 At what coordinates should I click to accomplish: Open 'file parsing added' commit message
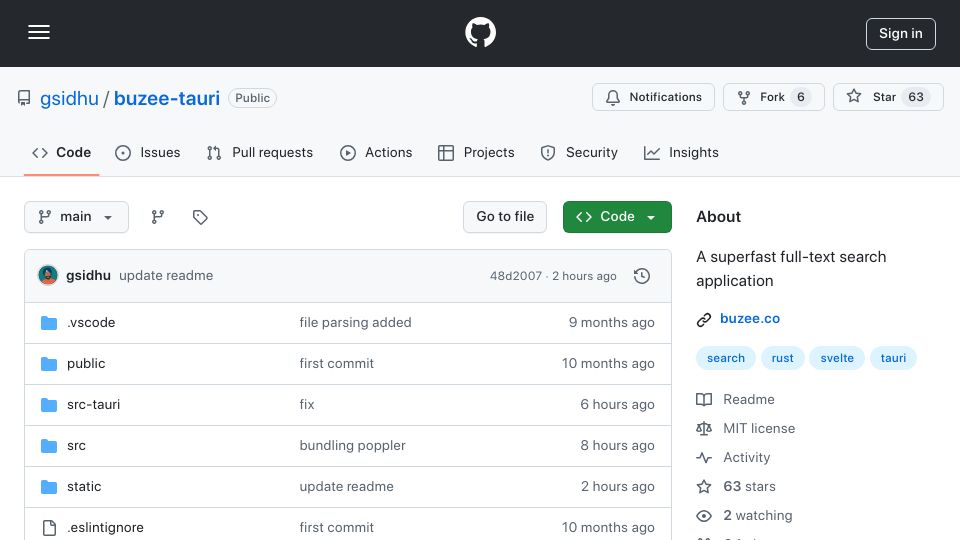pos(355,323)
